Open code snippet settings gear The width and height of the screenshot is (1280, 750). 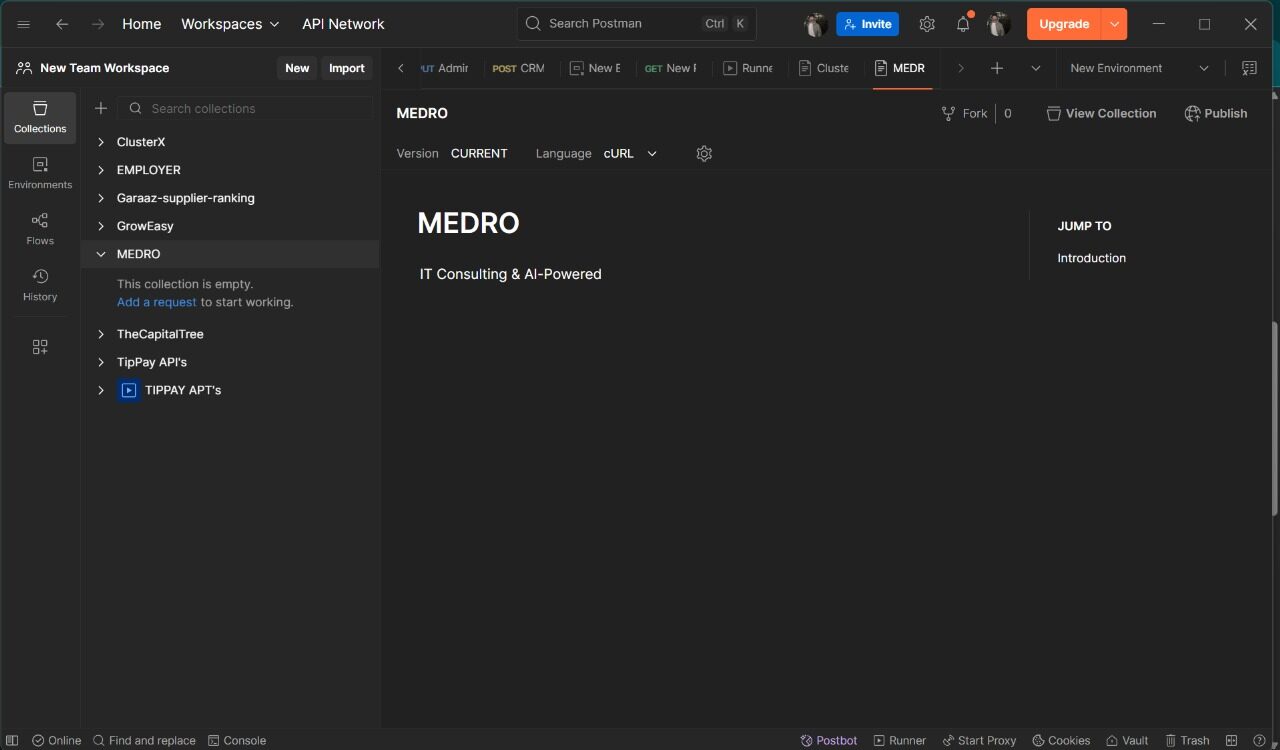[704, 153]
